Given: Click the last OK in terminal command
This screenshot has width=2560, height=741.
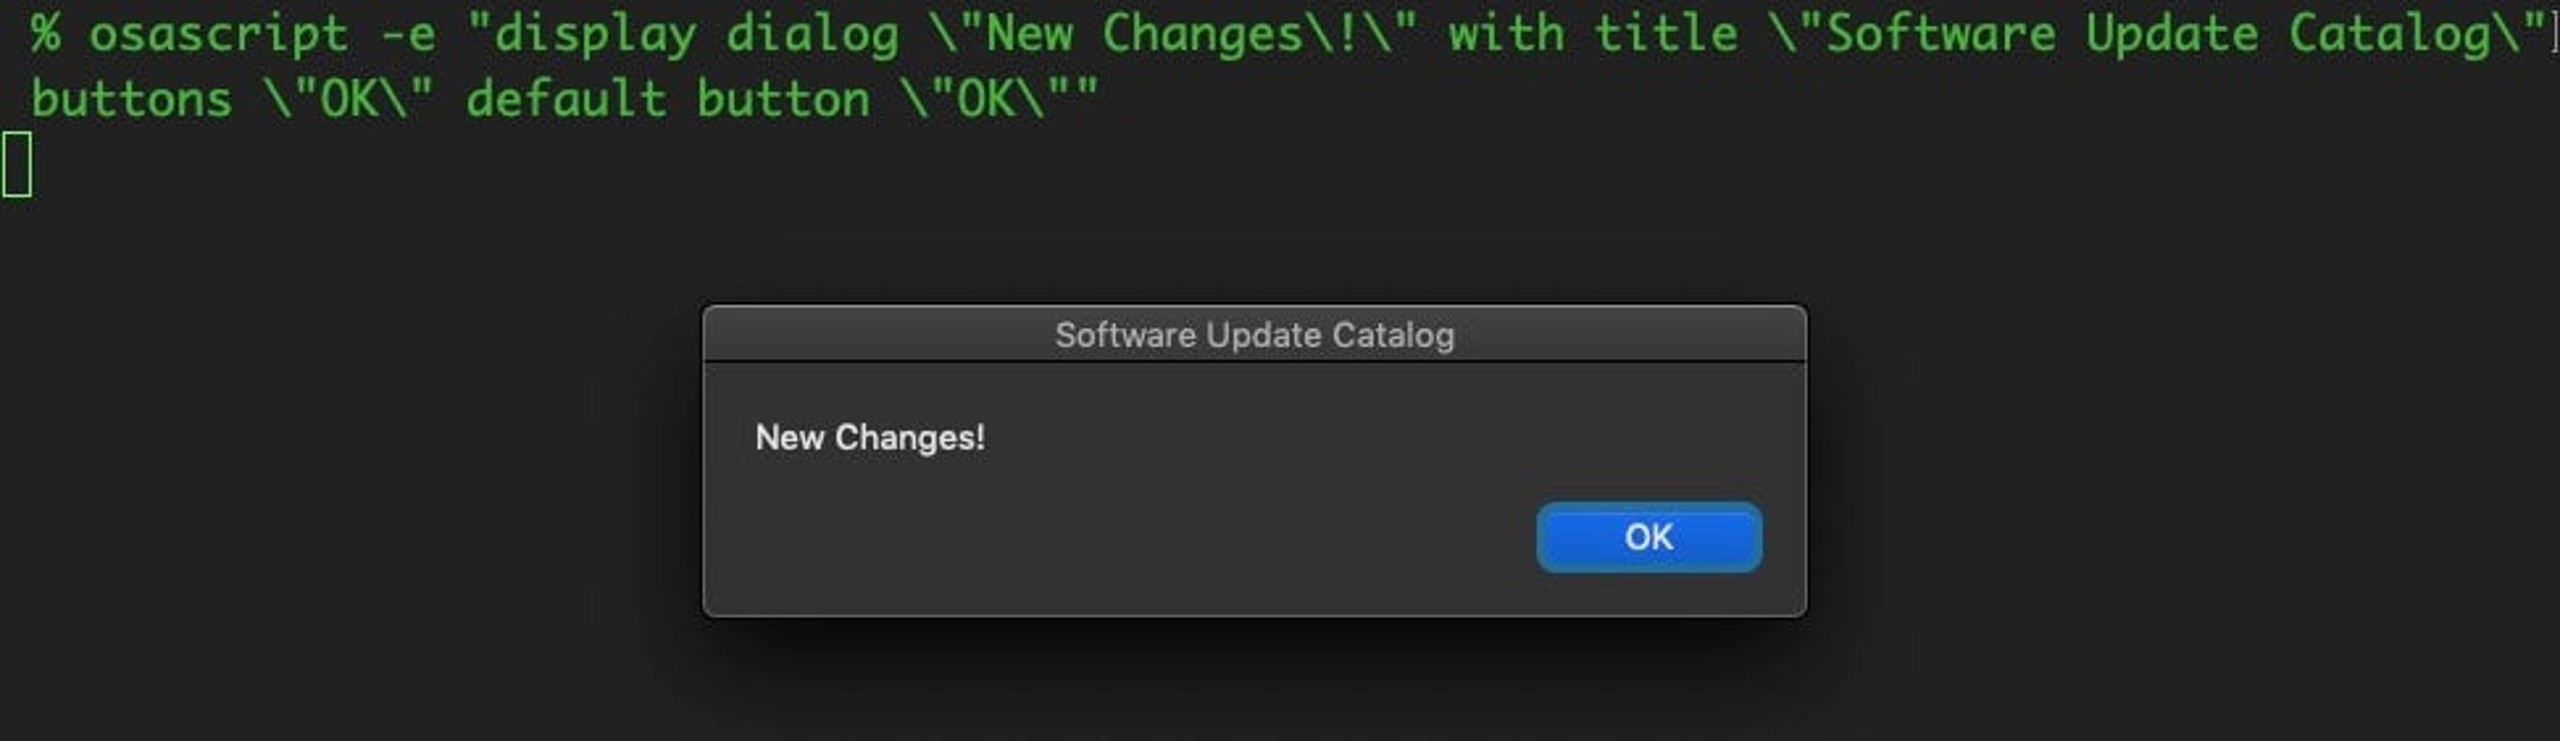Looking at the screenshot, I should [986, 99].
